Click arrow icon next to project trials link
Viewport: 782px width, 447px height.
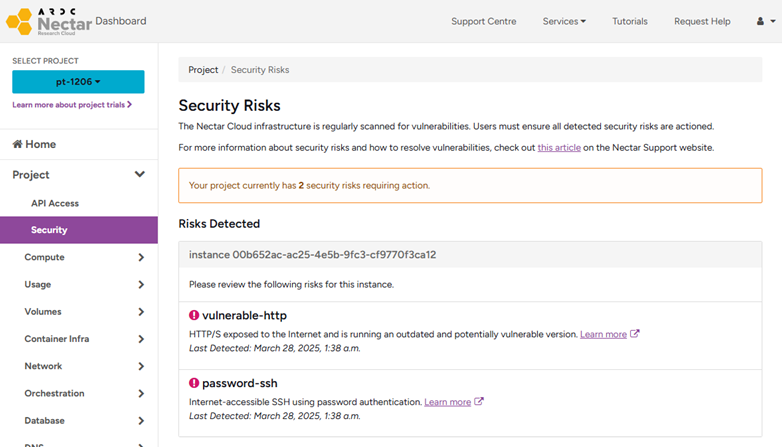[x=130, y=104]
